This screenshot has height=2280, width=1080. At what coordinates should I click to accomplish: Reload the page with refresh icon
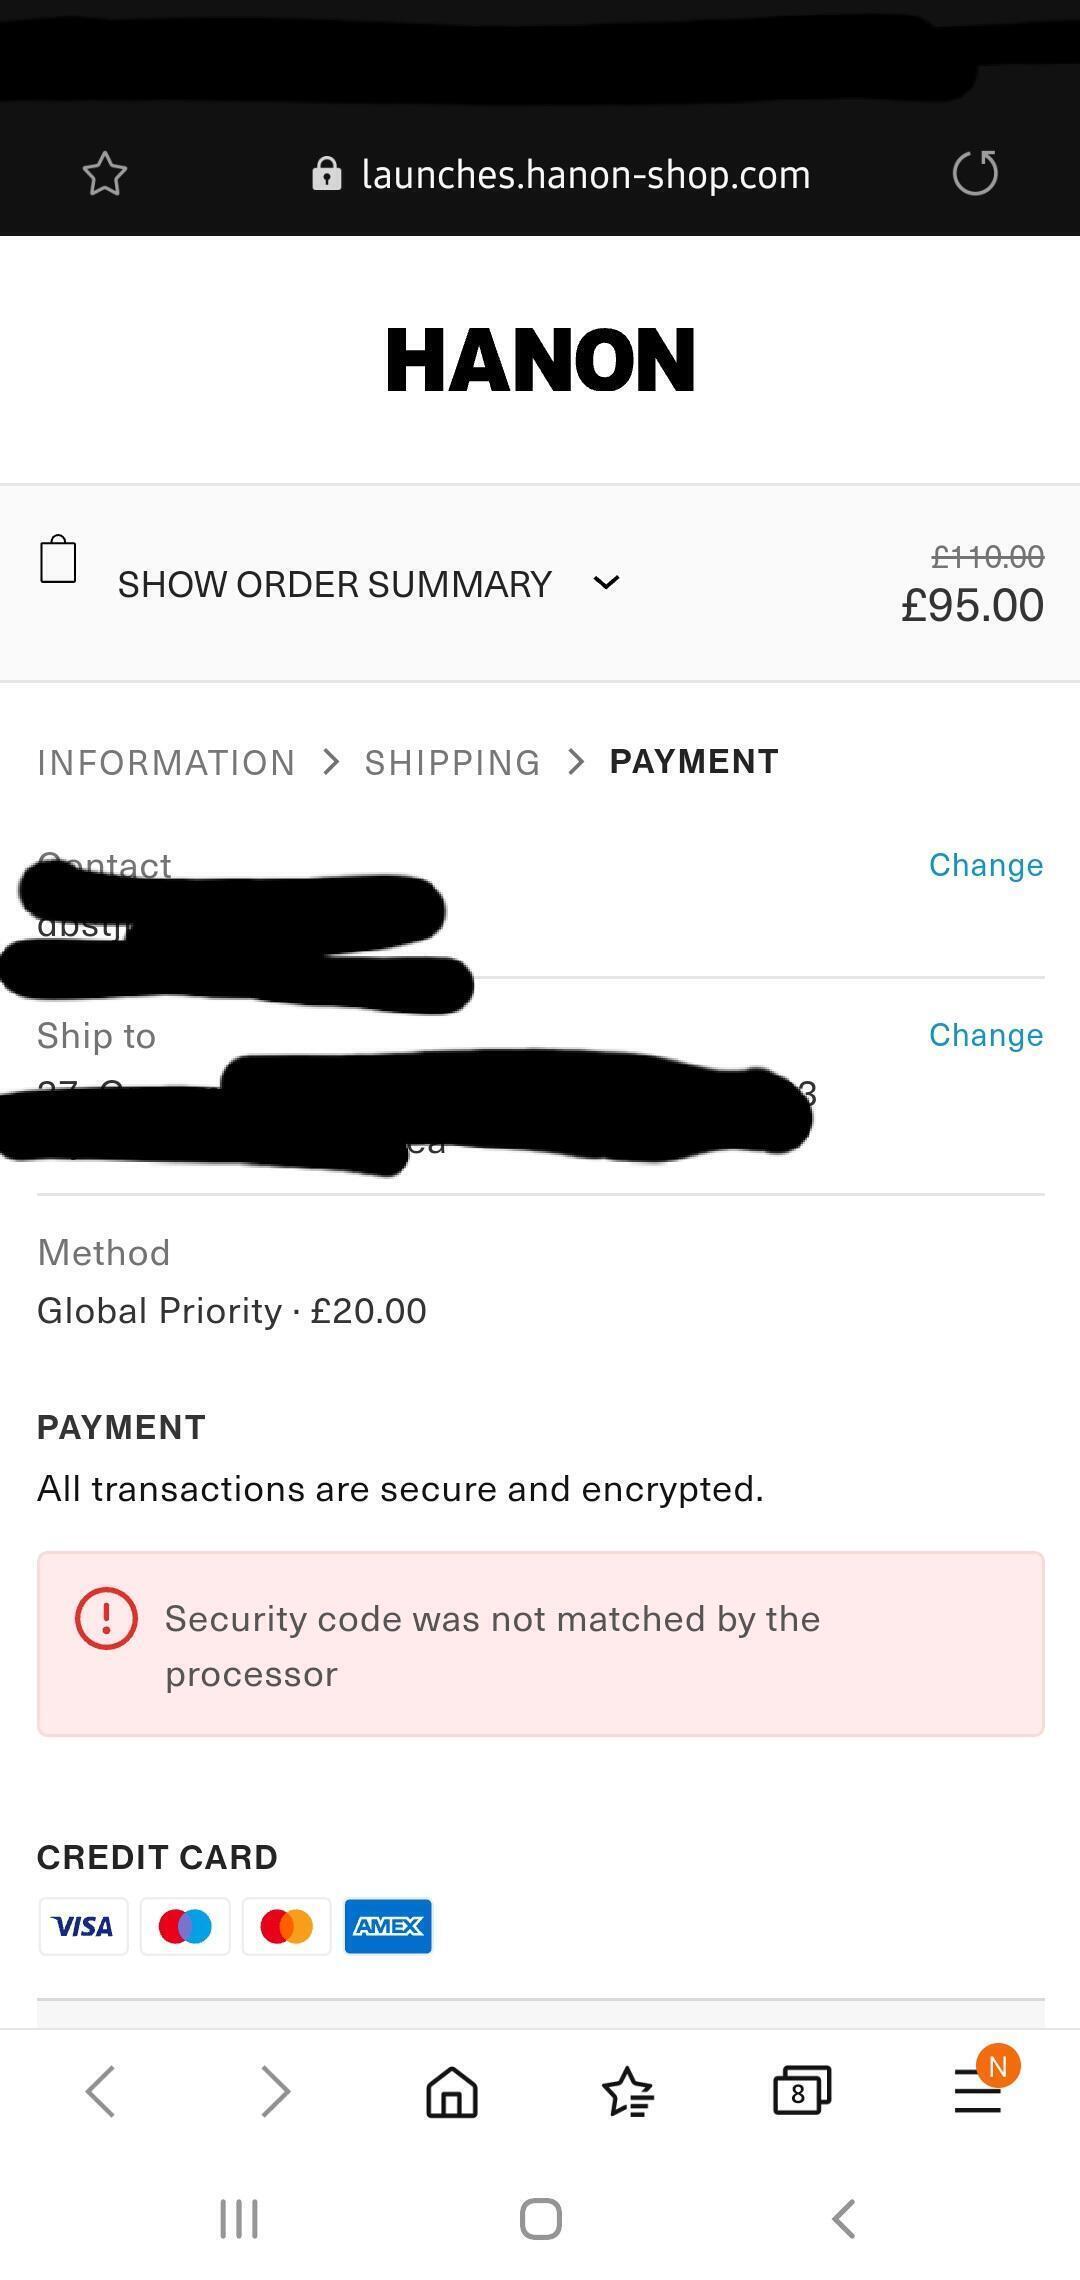point(975,173)
